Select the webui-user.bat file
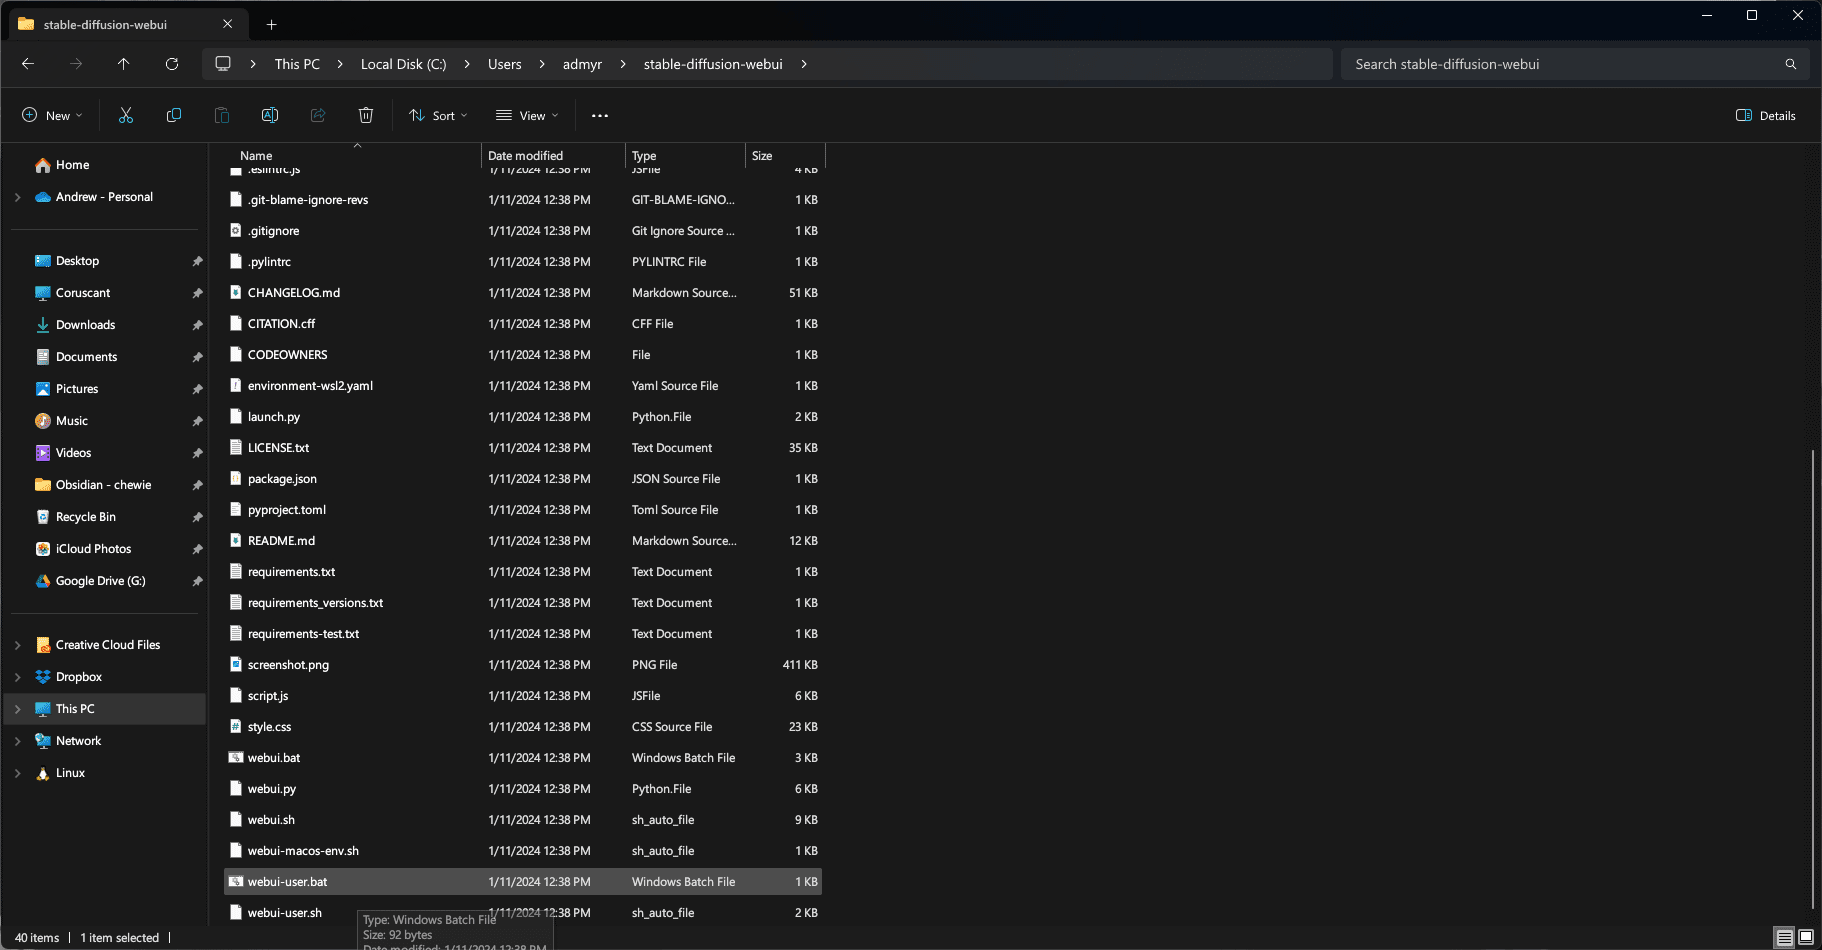 523,882
